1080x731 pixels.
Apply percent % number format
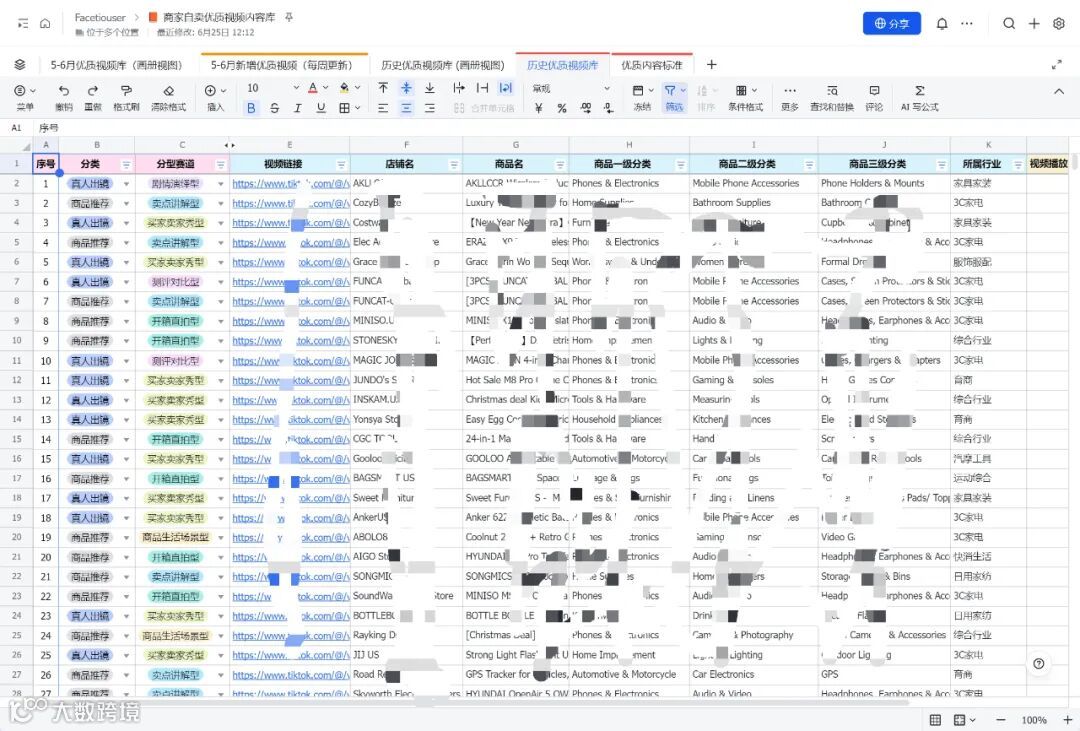pos(562,107)
